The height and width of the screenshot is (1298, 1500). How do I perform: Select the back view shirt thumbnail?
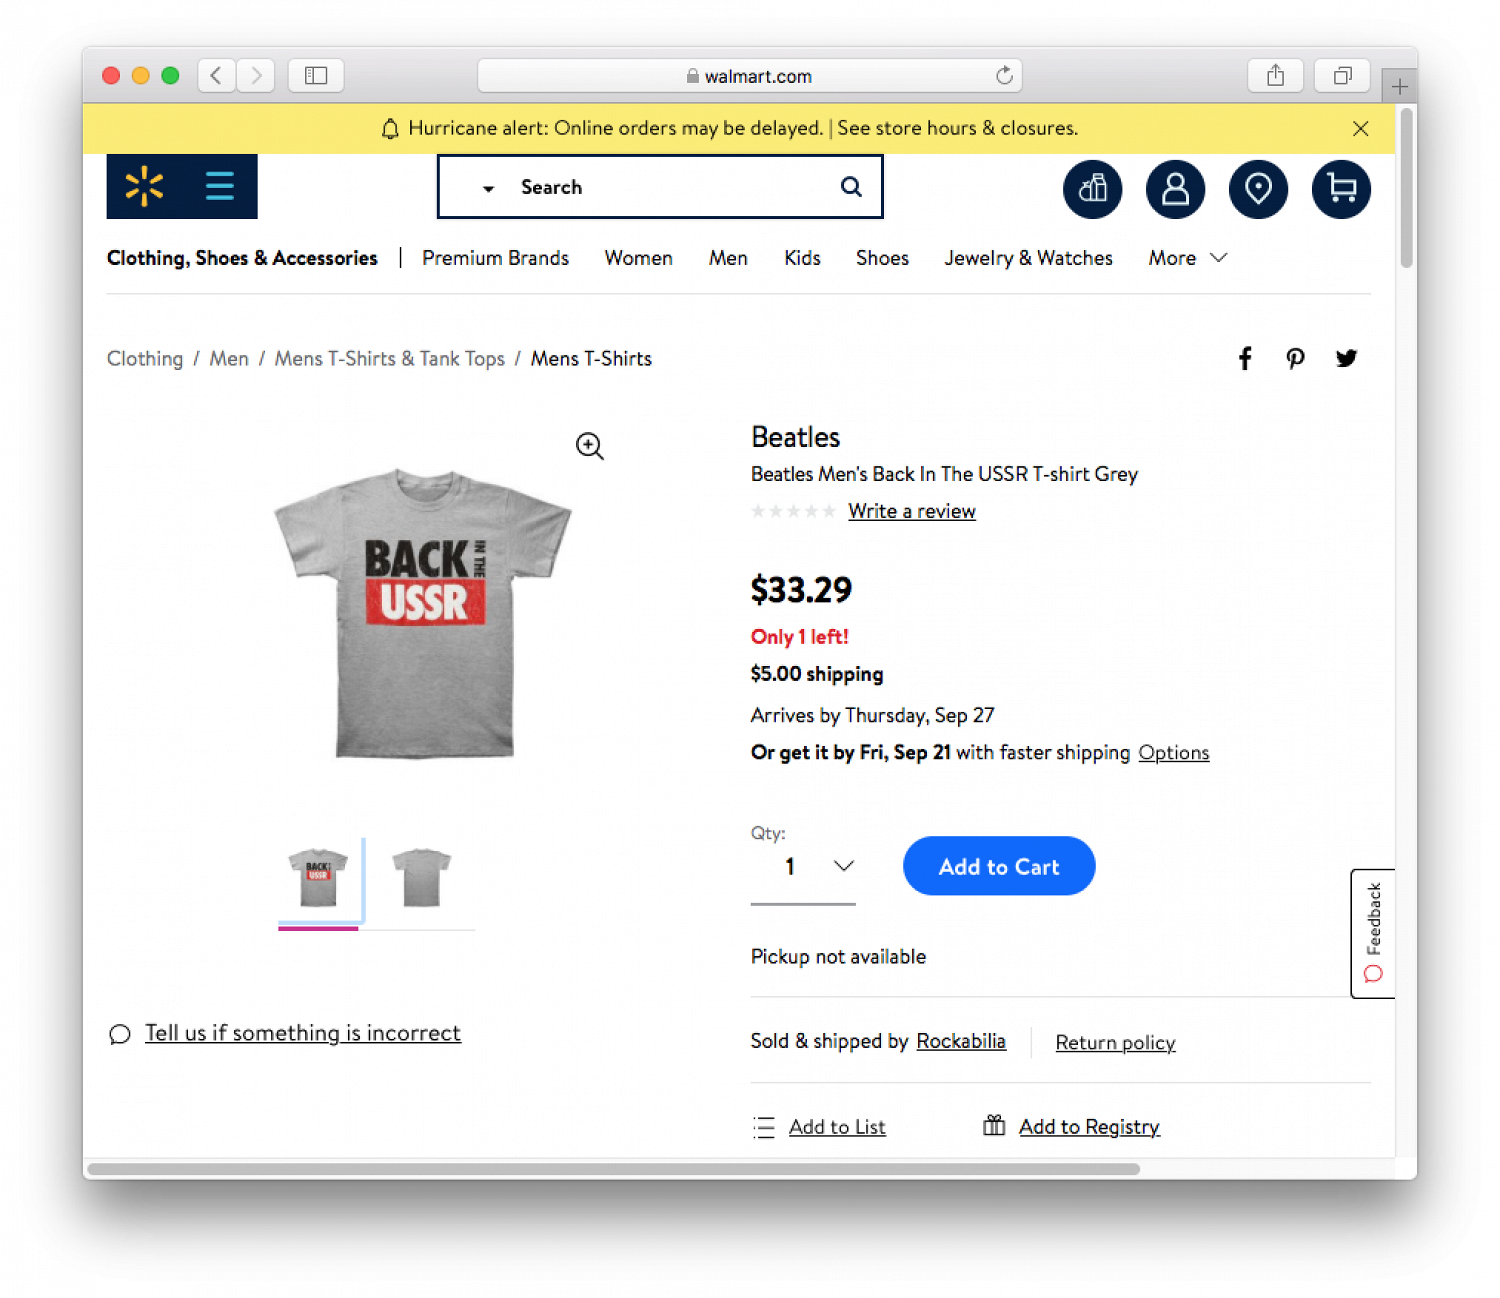click(421, 878)
